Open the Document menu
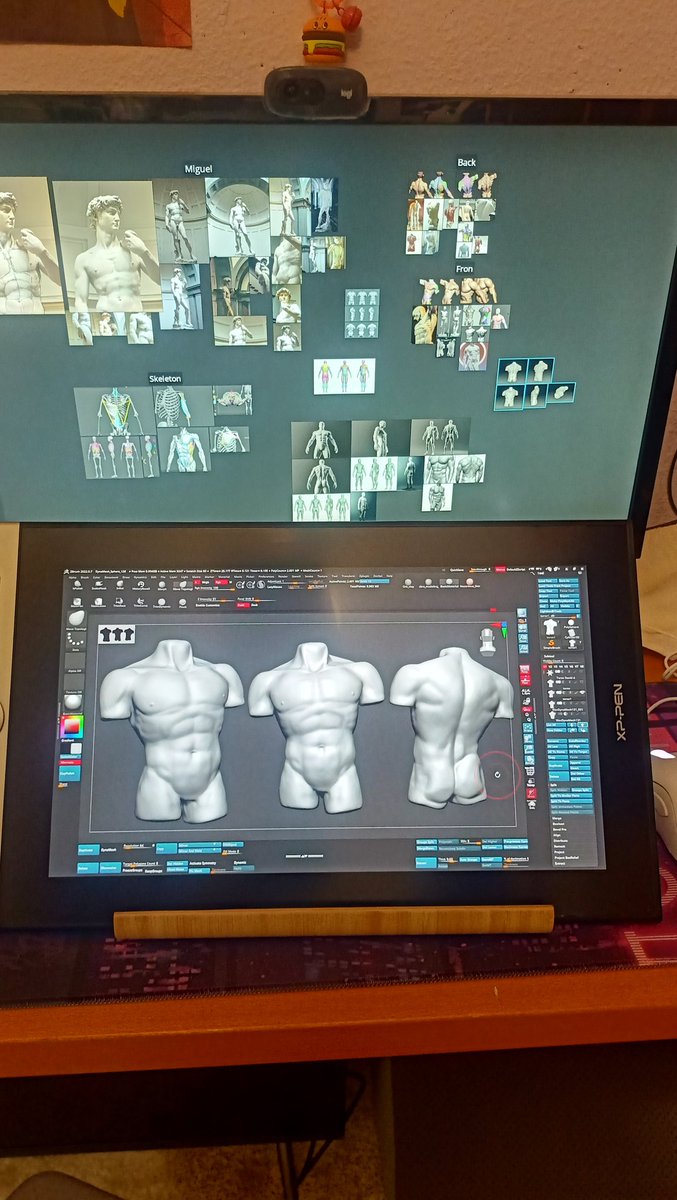Image resolution: width=677 pixels, height=1200 pixels. coord(111,577)
